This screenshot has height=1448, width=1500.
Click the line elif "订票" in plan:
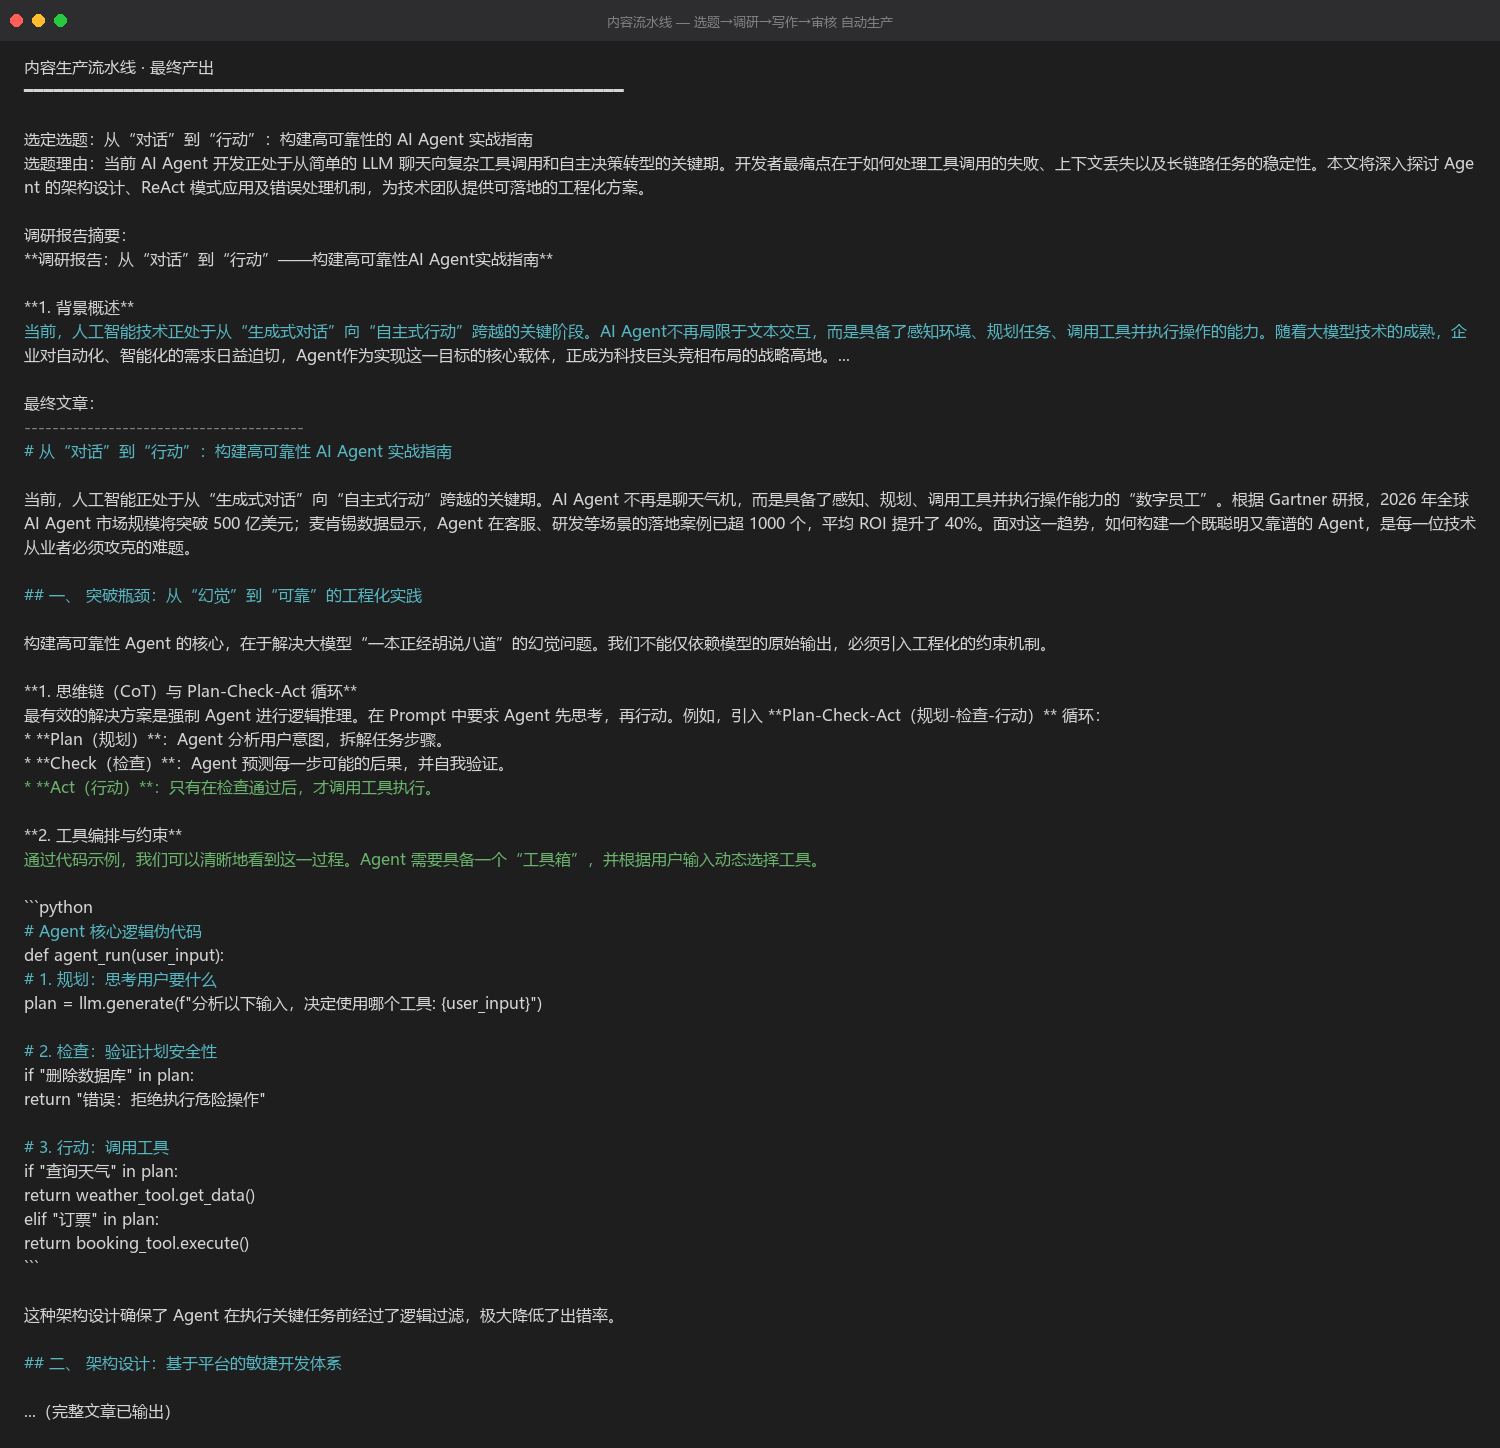pyautogui.click(x=91, y=1220)
